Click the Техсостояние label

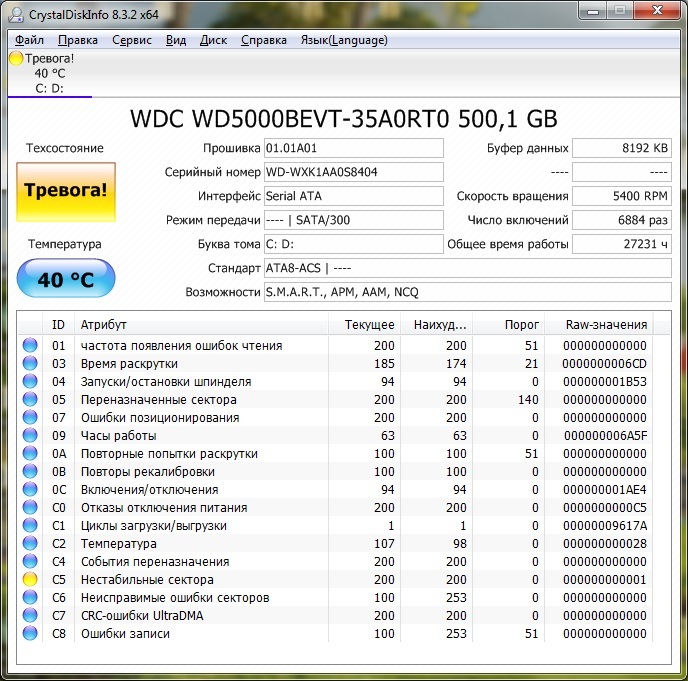tap(65, 148)
